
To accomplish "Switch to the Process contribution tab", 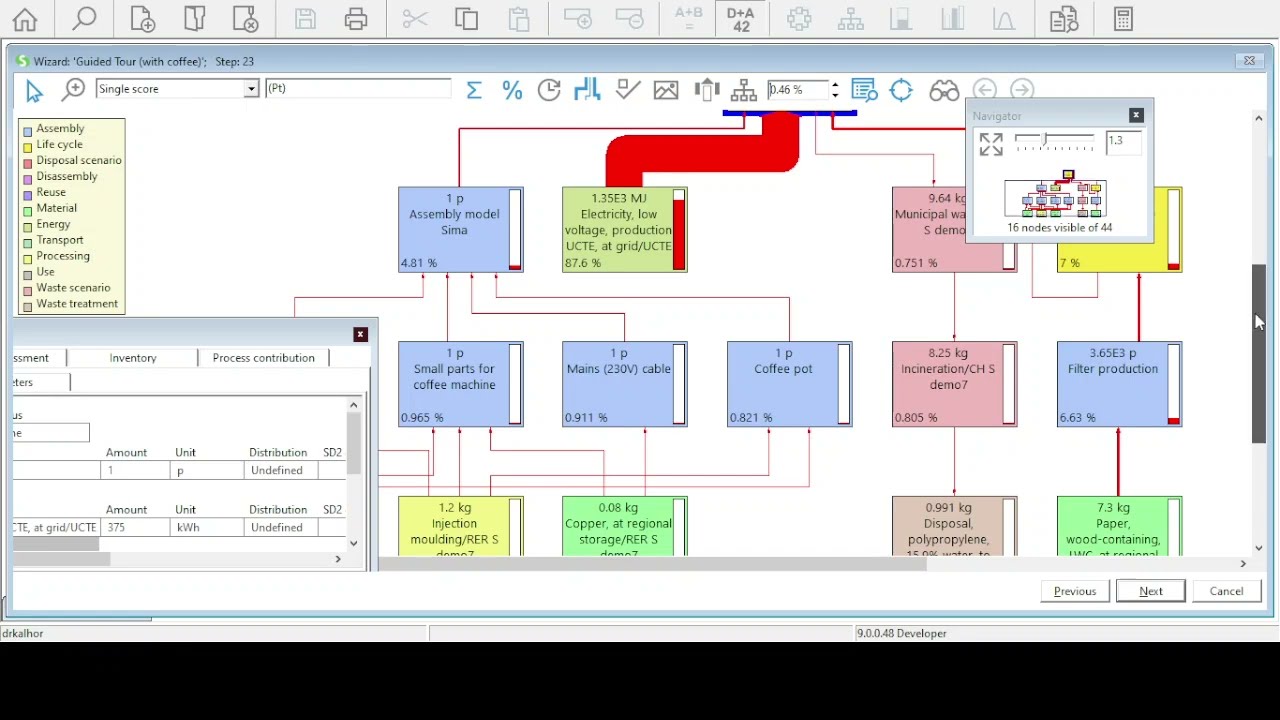I will click(x=264, y=357).
